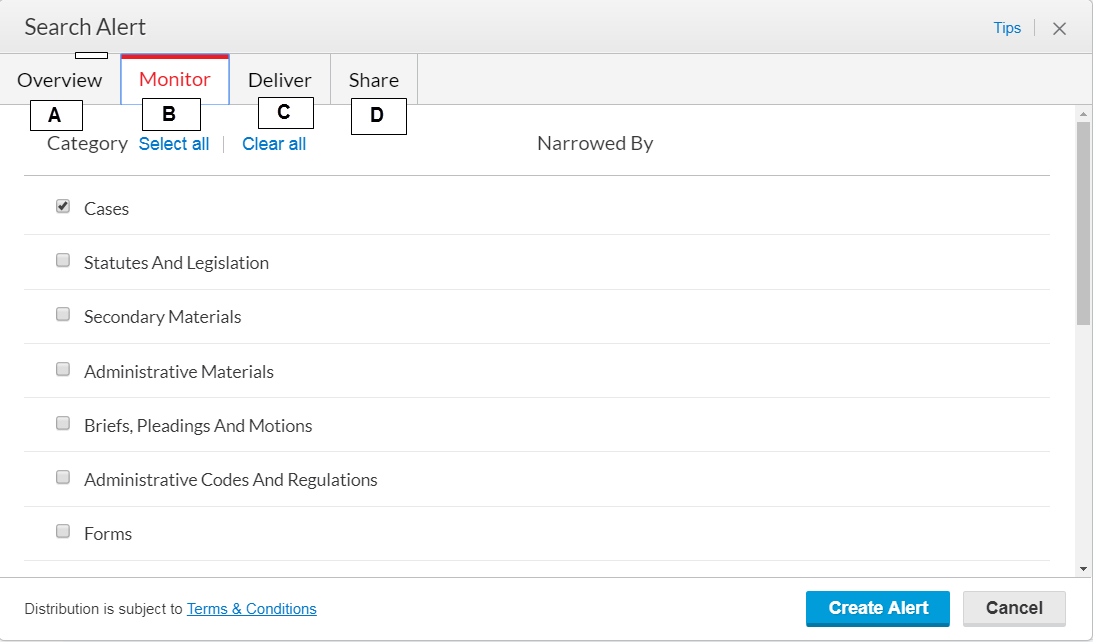Viewport: 1093px width, 642px height.
Task: Select Briefs, Pleadings And Motions checkbox
Action: [x=63, y=424]
